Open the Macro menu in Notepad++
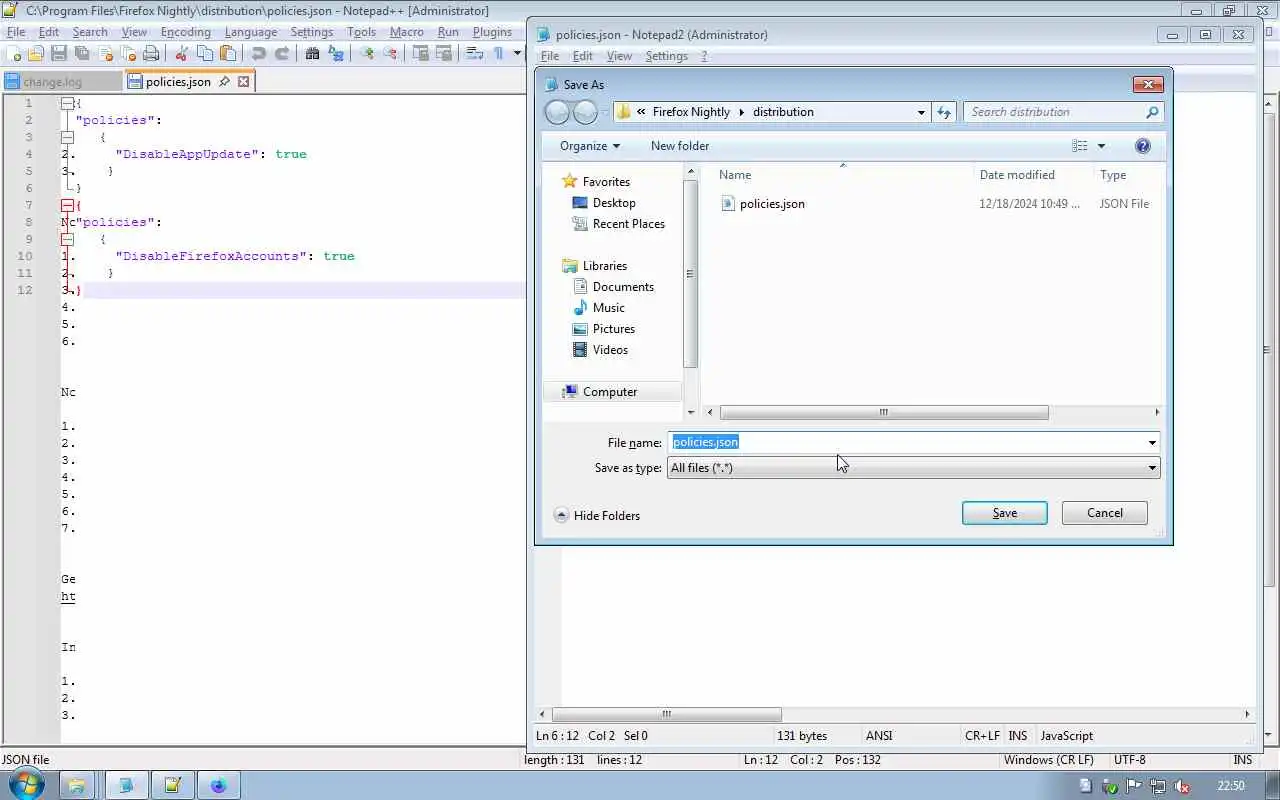 (406, 32)
